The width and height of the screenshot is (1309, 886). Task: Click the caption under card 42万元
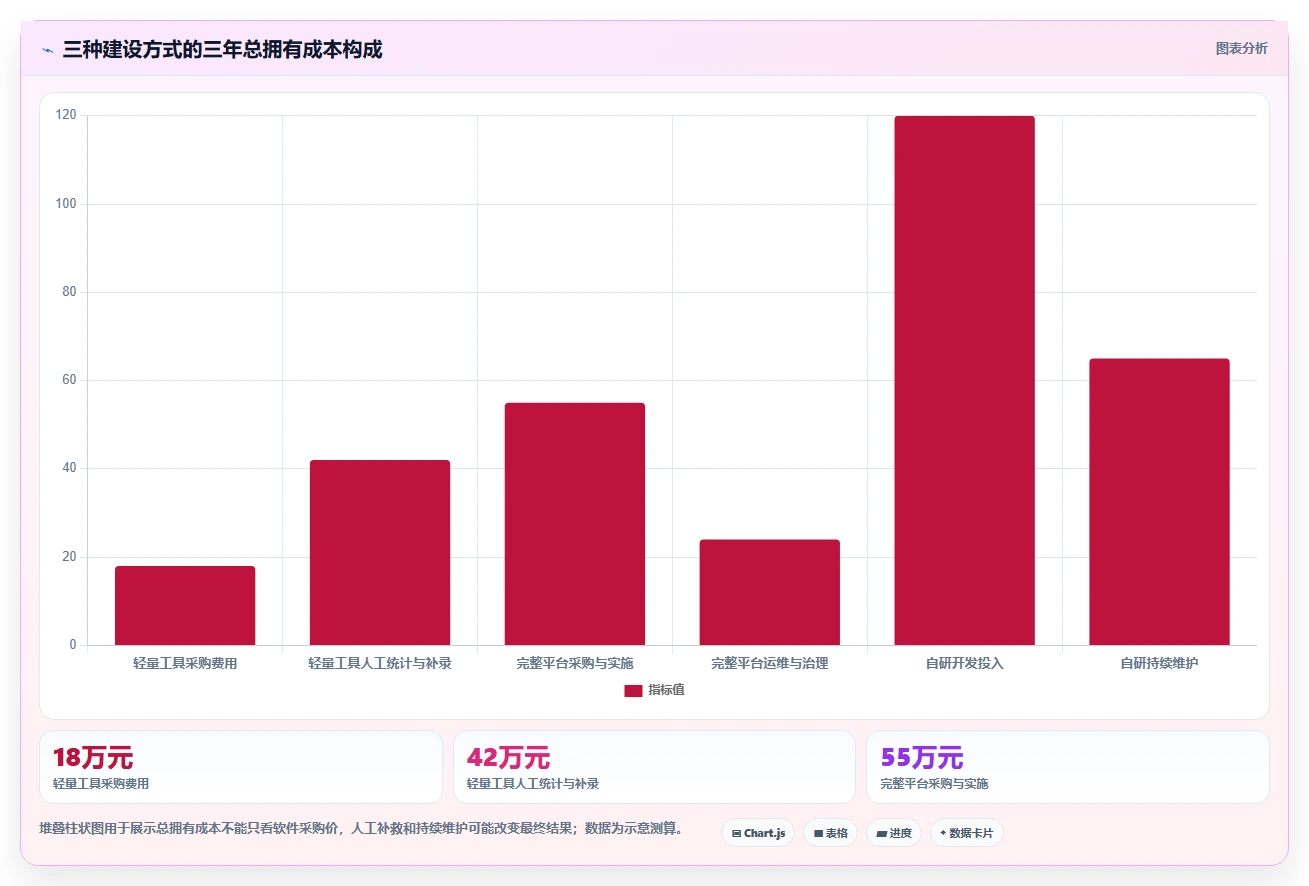tap(533, 784)
